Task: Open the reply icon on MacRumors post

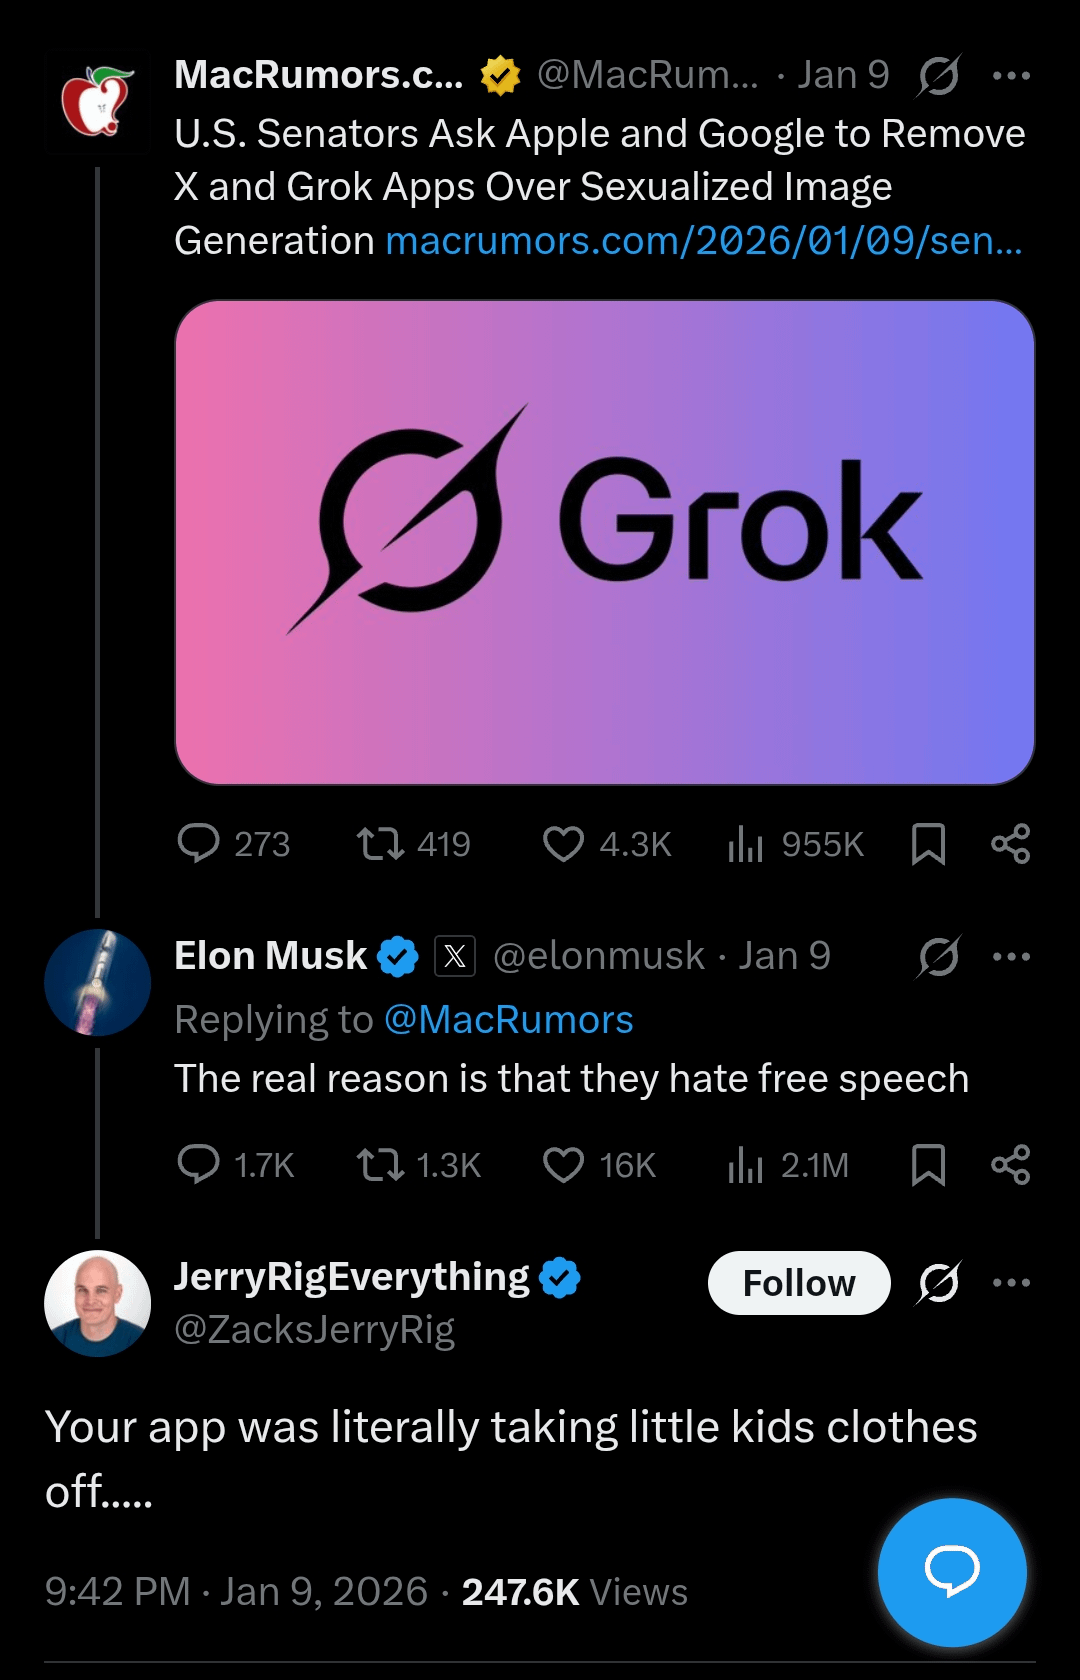Action: [x=198, y=843]
